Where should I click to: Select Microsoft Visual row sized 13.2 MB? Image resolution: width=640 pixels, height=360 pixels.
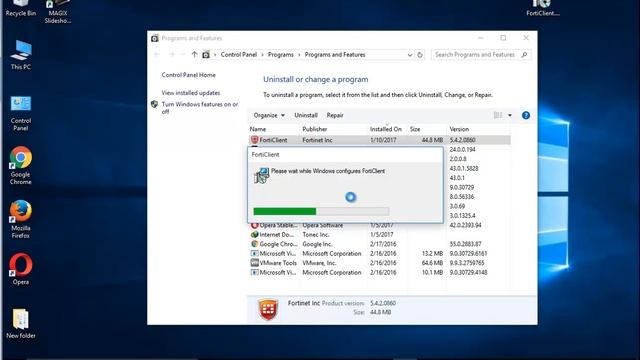pos(380,253)
